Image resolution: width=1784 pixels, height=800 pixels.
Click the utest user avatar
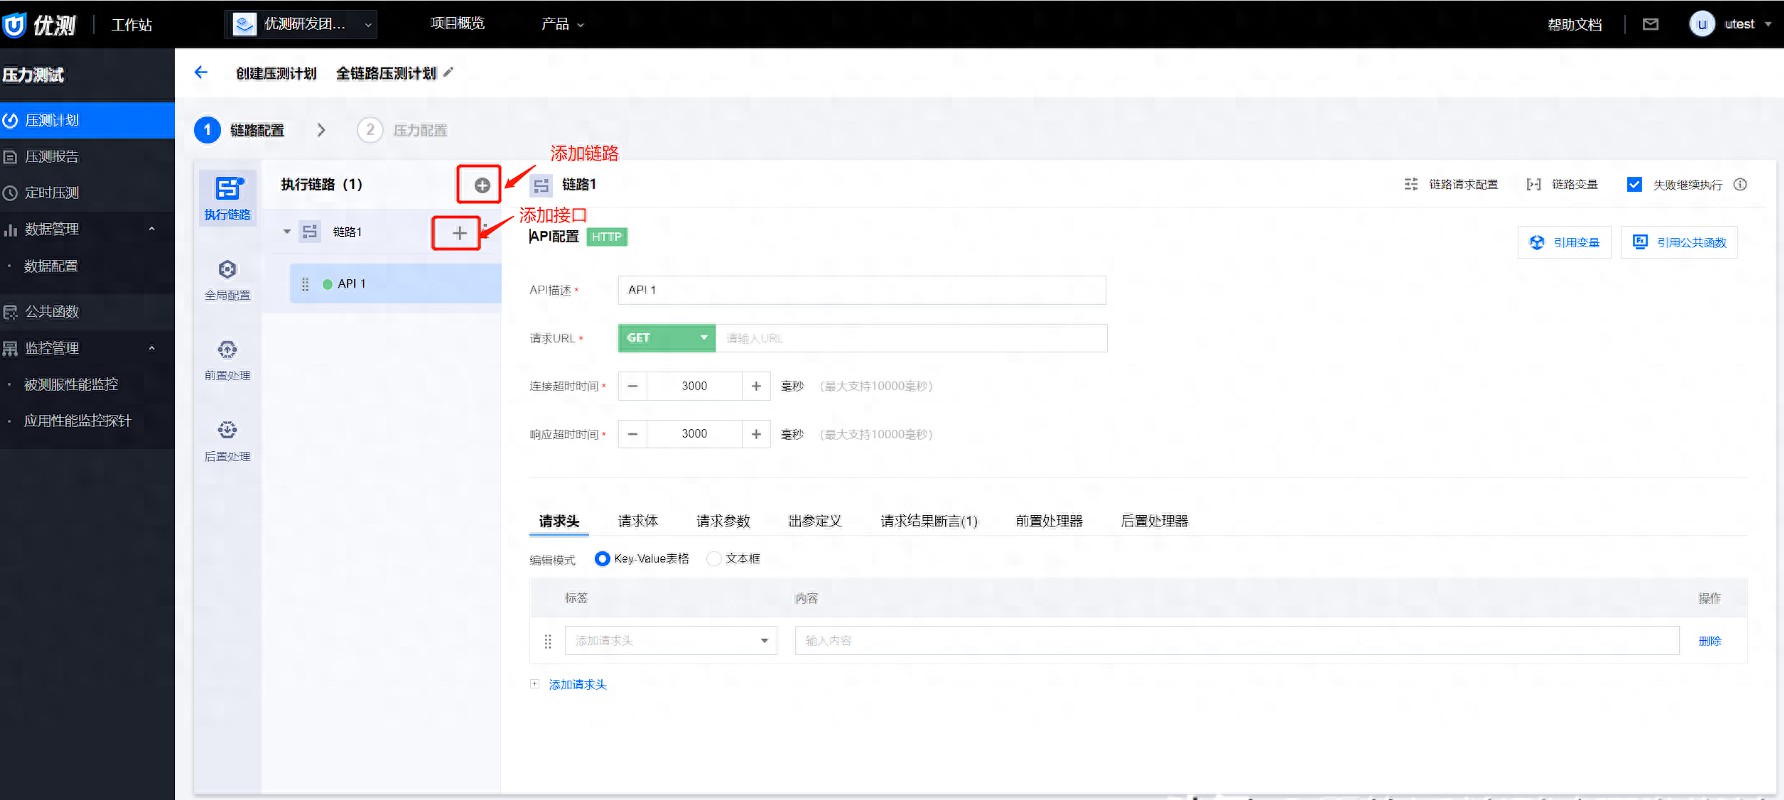(x=1702, y=24)
